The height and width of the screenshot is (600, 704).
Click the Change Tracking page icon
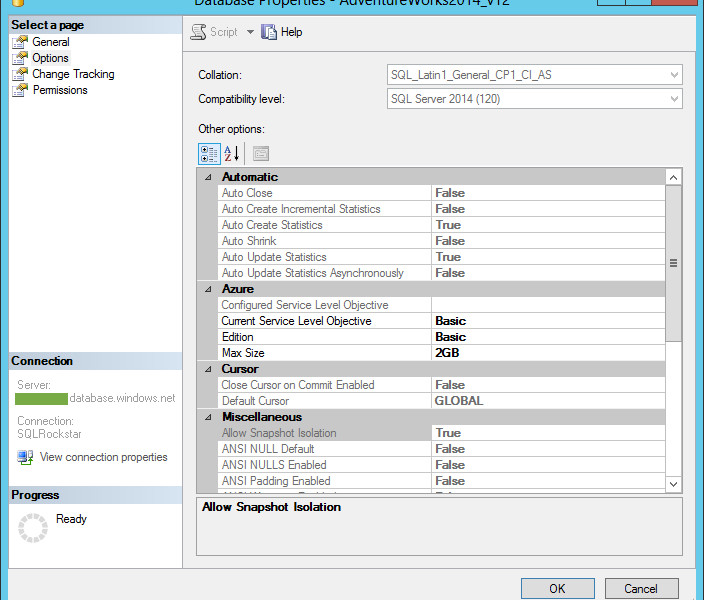[20, 74]
